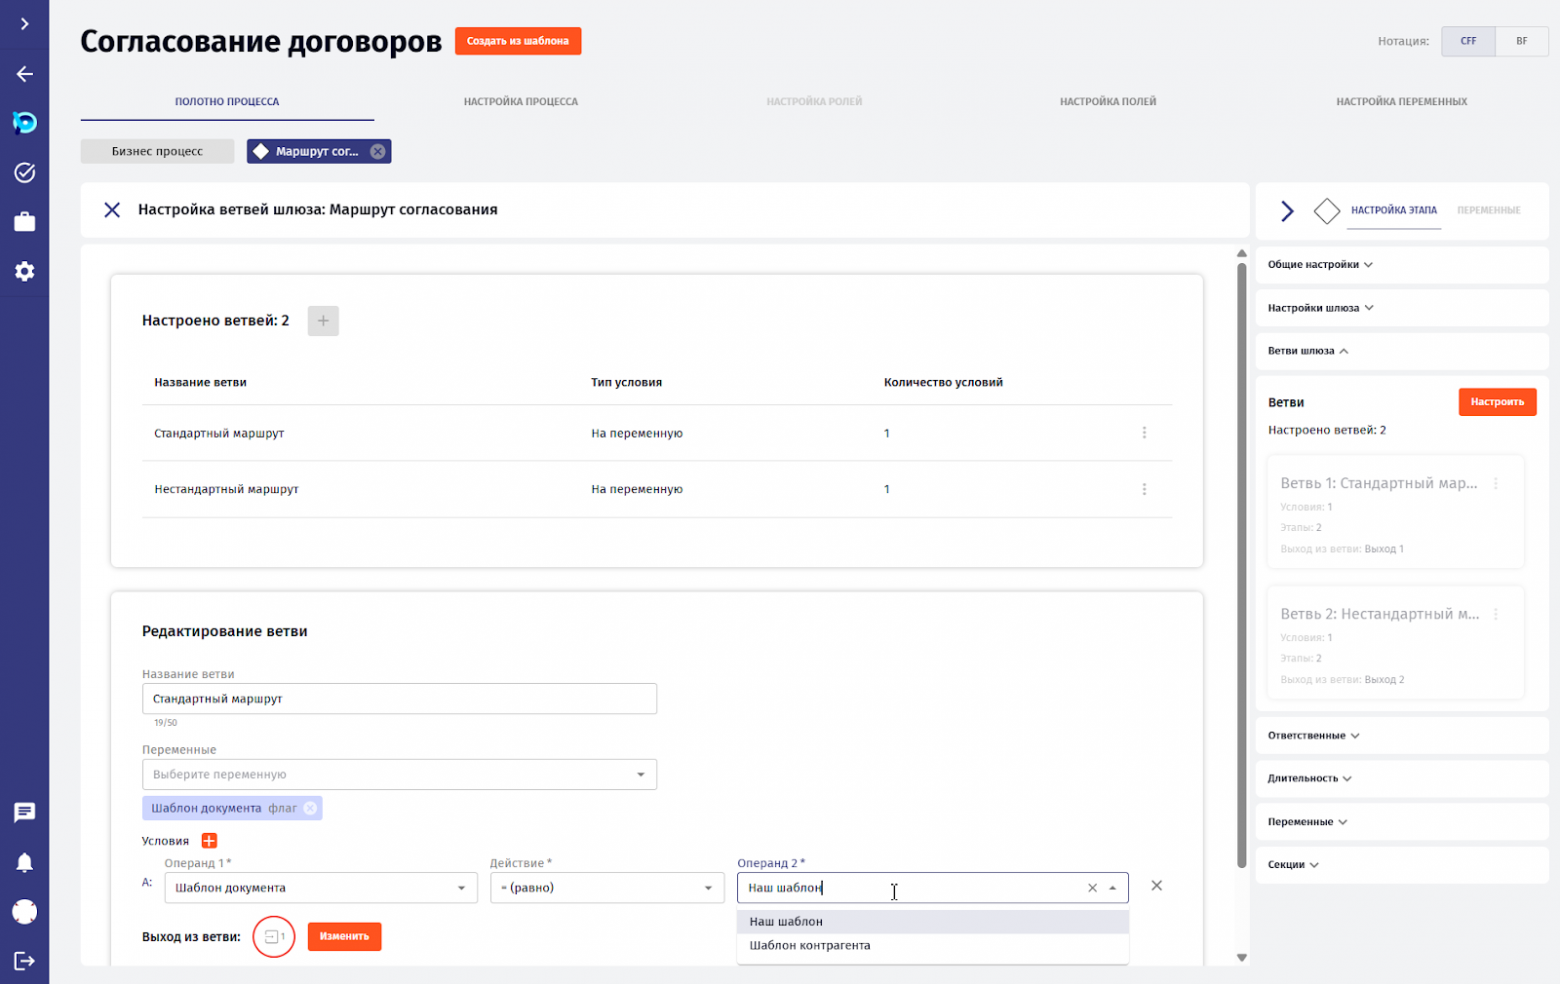Open tasks checkmark icon in sidebar
Image resolution: width=1560 pixels, height=984 pixels.
(x=24, y=172)
